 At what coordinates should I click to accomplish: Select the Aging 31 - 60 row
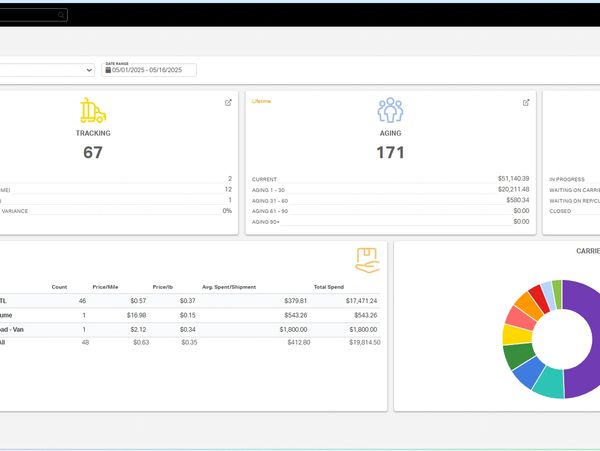[390, 200]
